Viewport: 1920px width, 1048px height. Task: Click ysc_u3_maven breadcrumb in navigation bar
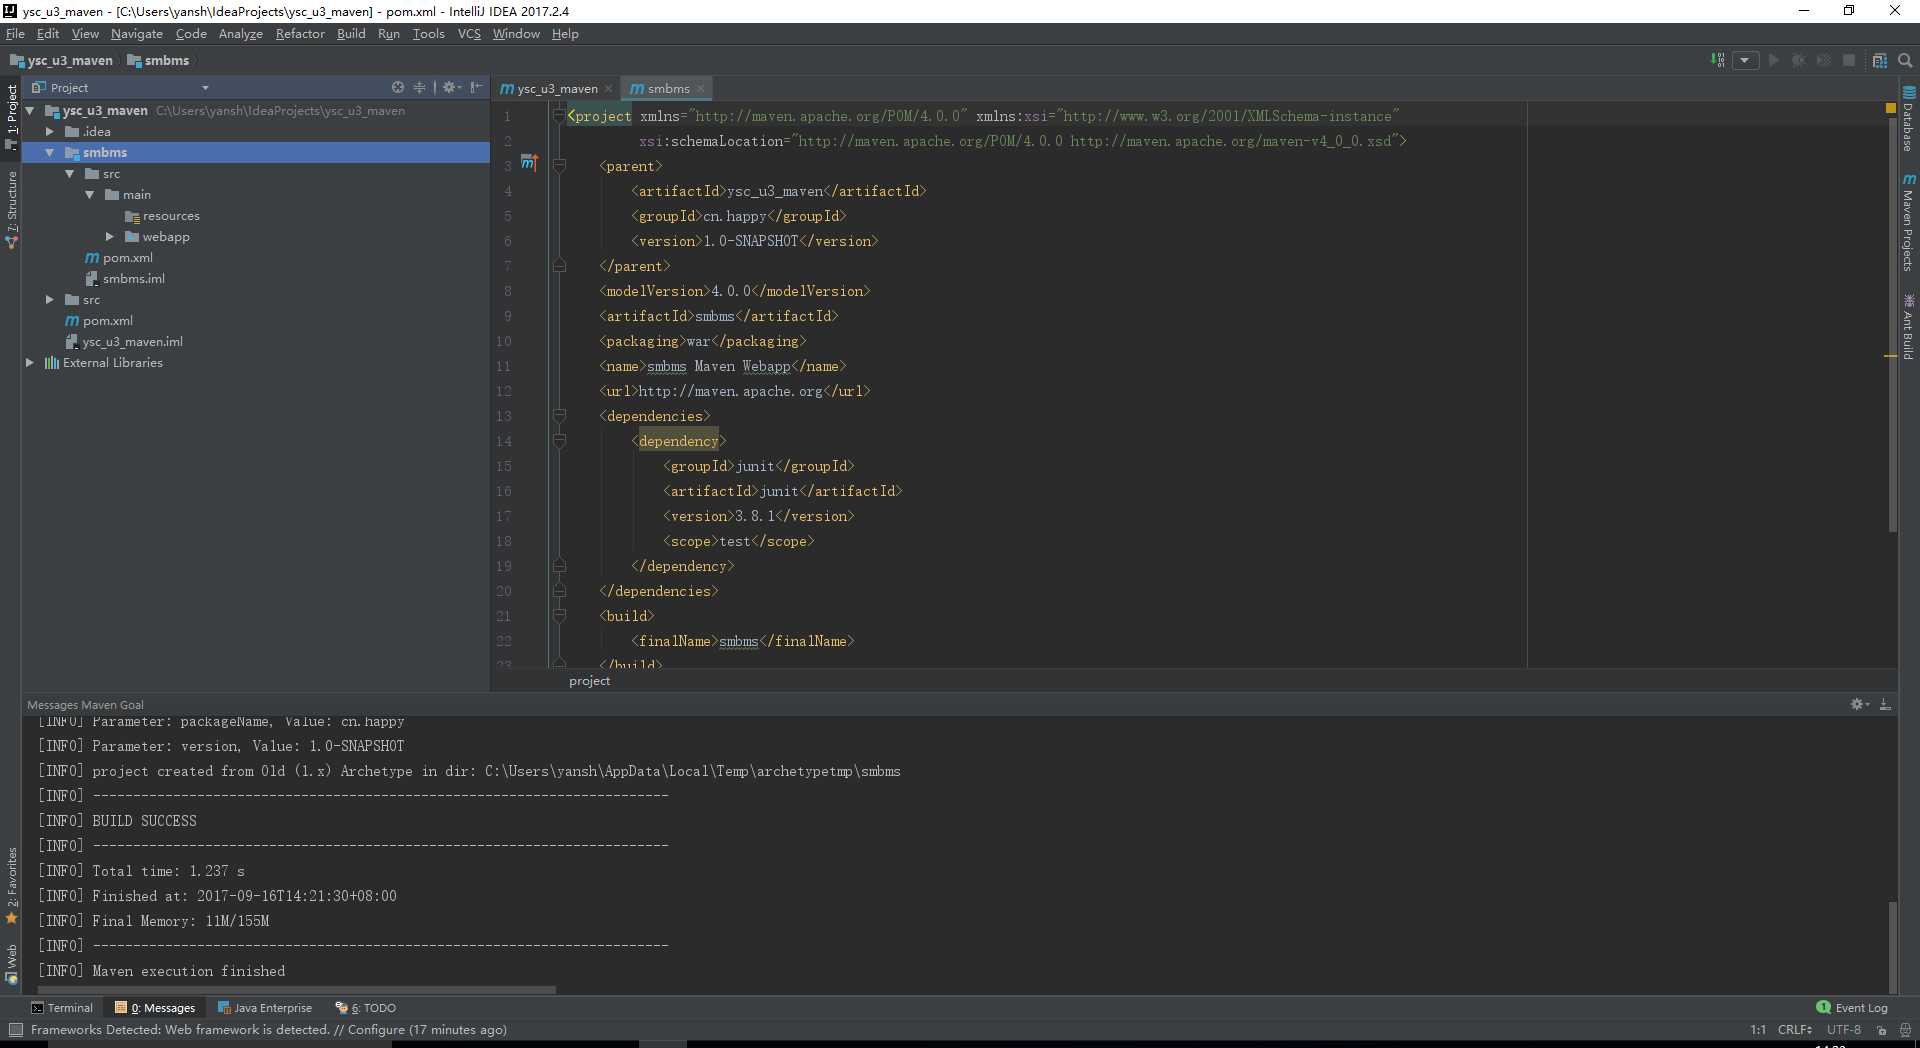[x=61, y=60]
